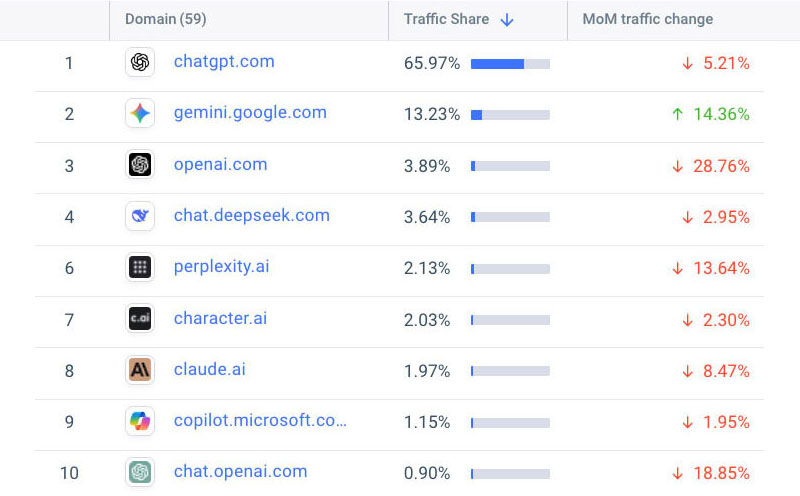Click the chat.openai.com green logo icon
This screenshot has height=496, width=800.
pos(140,472)
